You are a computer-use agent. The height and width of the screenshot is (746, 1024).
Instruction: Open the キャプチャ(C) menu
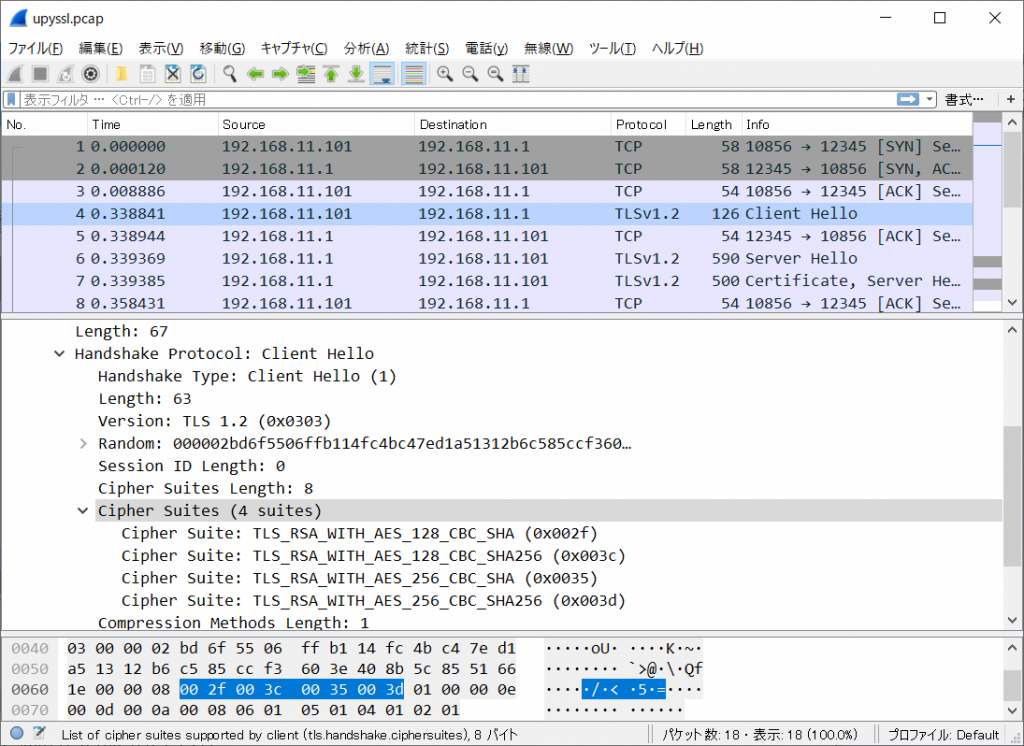pyautogui.click(x=294, y=48)
